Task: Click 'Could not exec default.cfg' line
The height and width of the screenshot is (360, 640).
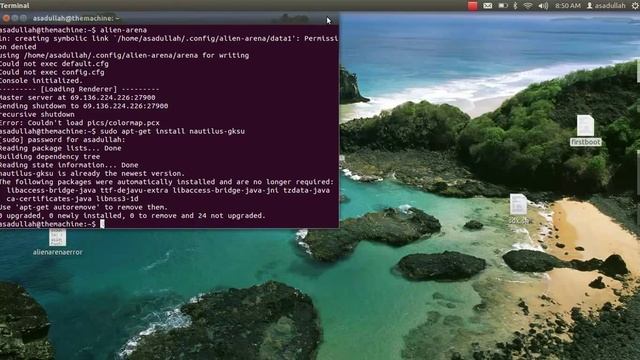Action: (x=54, y=64)
